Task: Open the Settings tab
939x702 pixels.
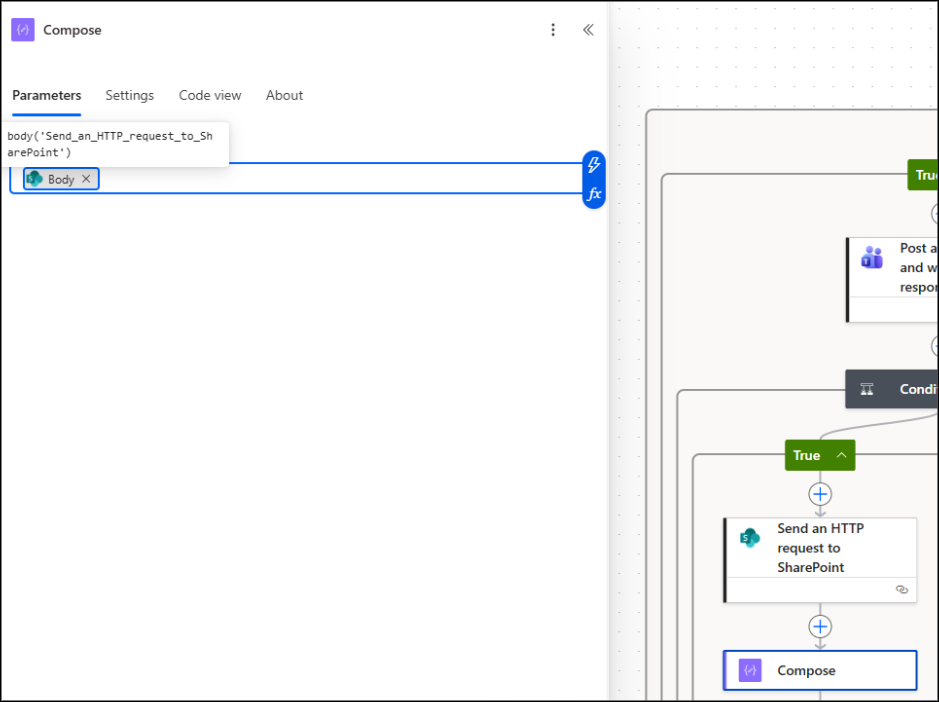Action: point(130,95)
